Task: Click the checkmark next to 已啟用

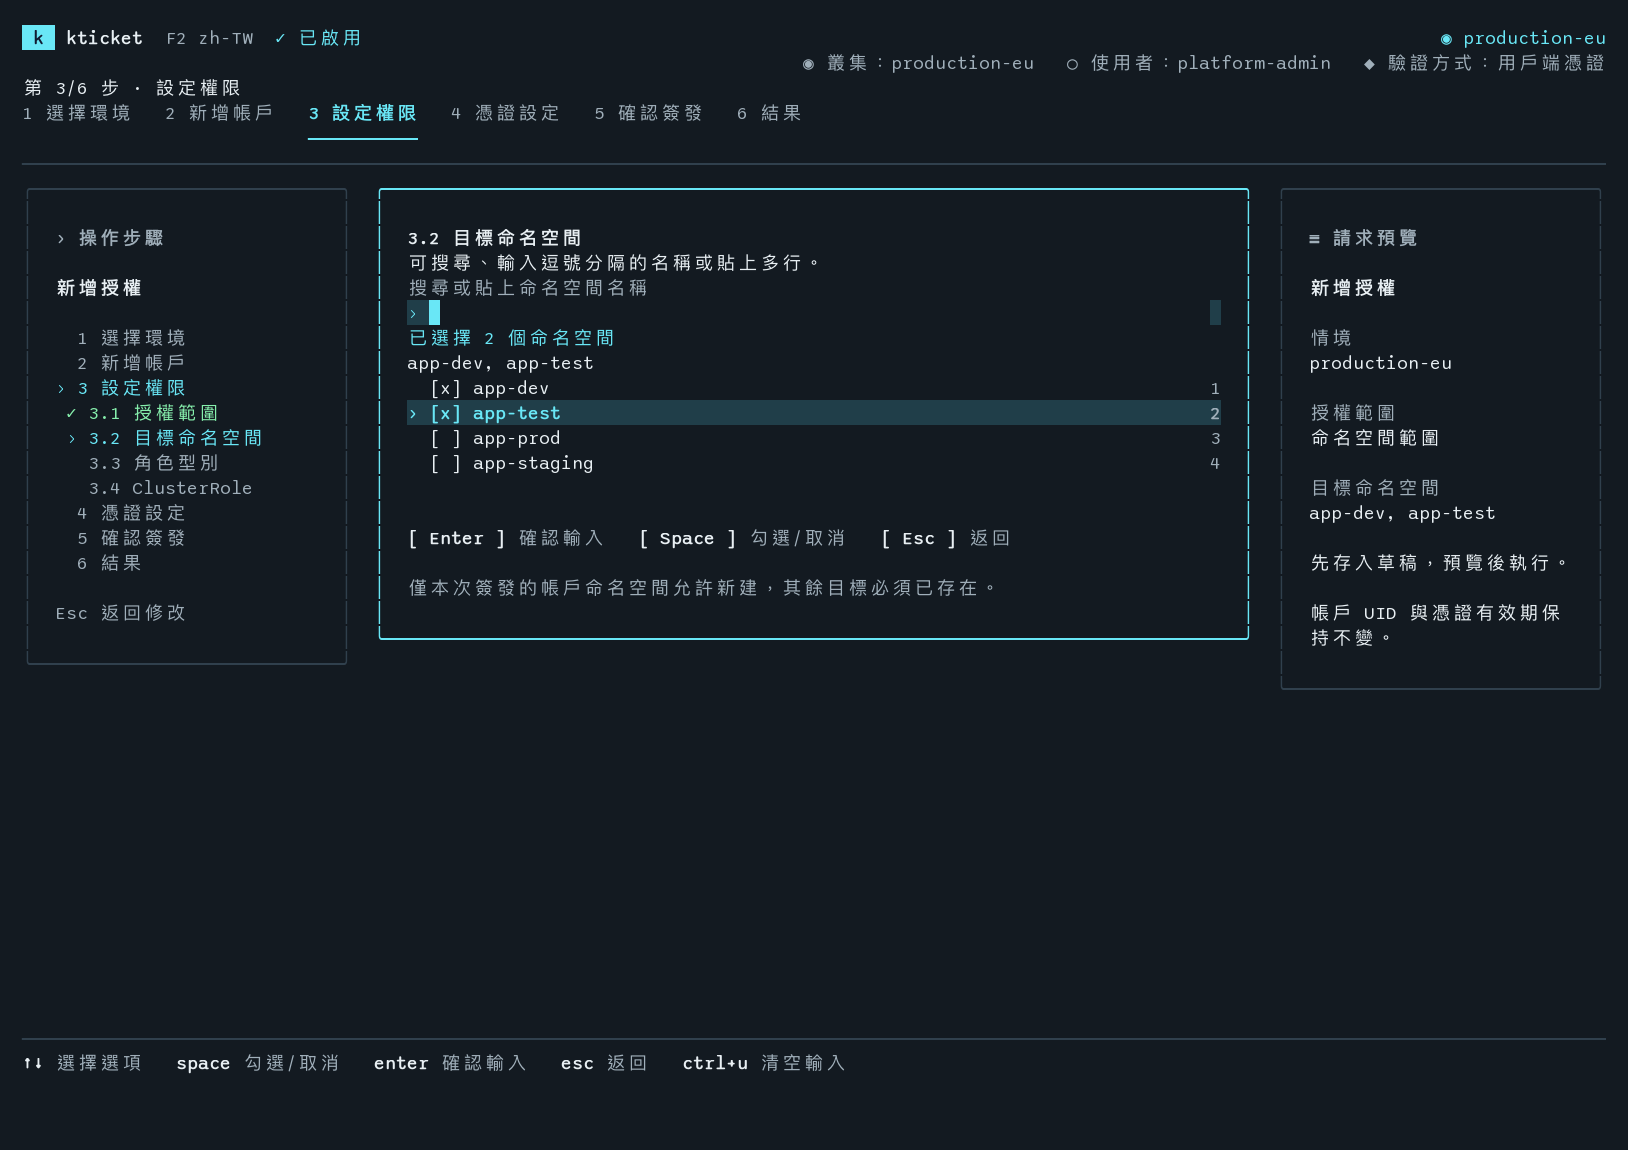Action: click(280, 38)
